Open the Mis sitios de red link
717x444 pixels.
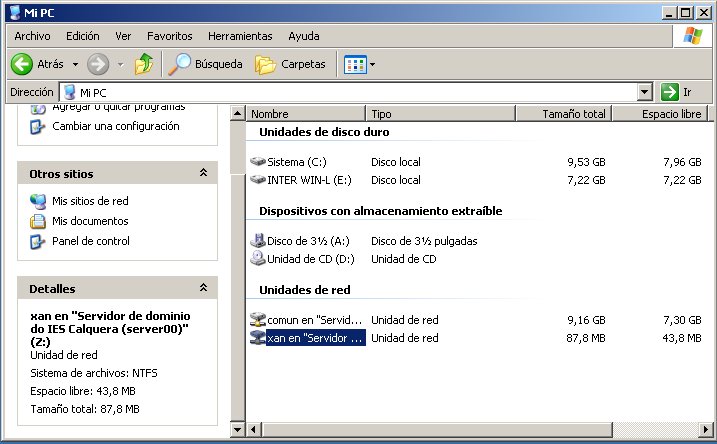pyautogui.click(x=90, y=201)
